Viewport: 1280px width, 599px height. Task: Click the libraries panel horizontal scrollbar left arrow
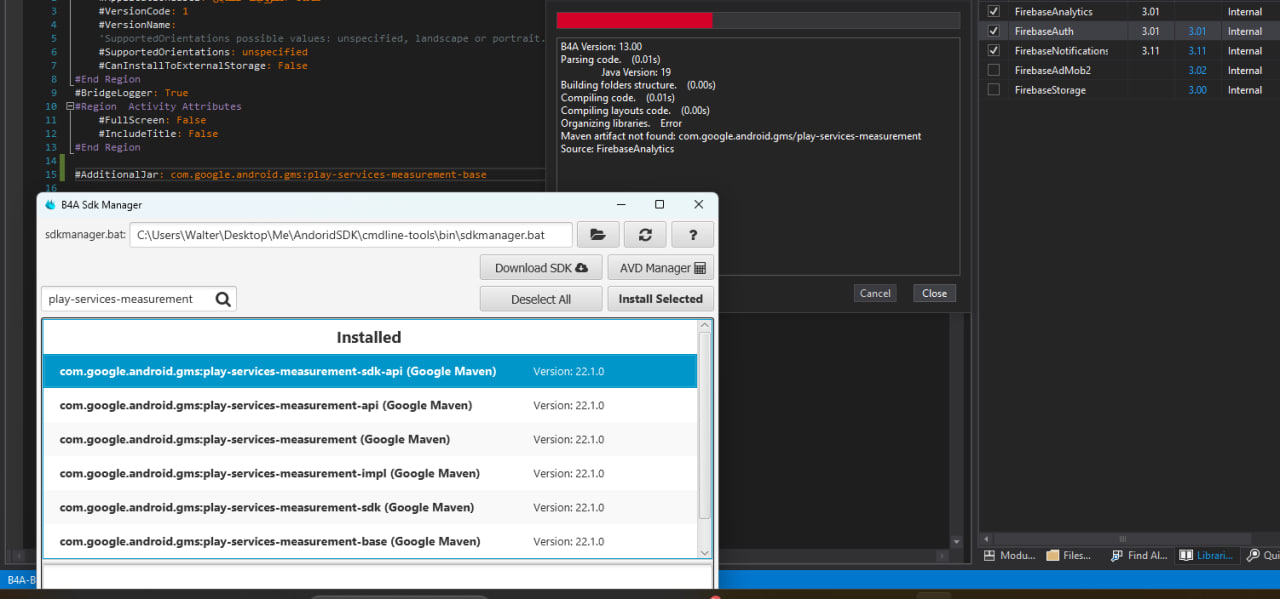[987, 539]
